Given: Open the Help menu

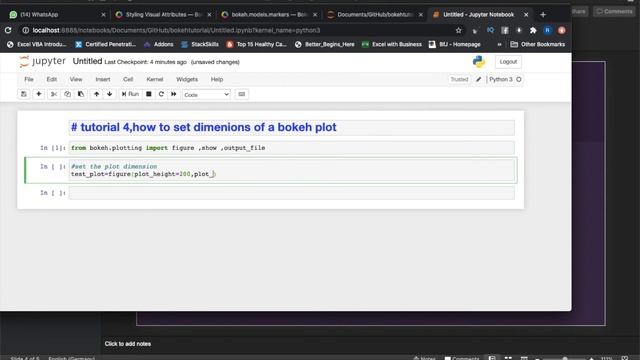Looking at the screenshot, I should 217,79.
